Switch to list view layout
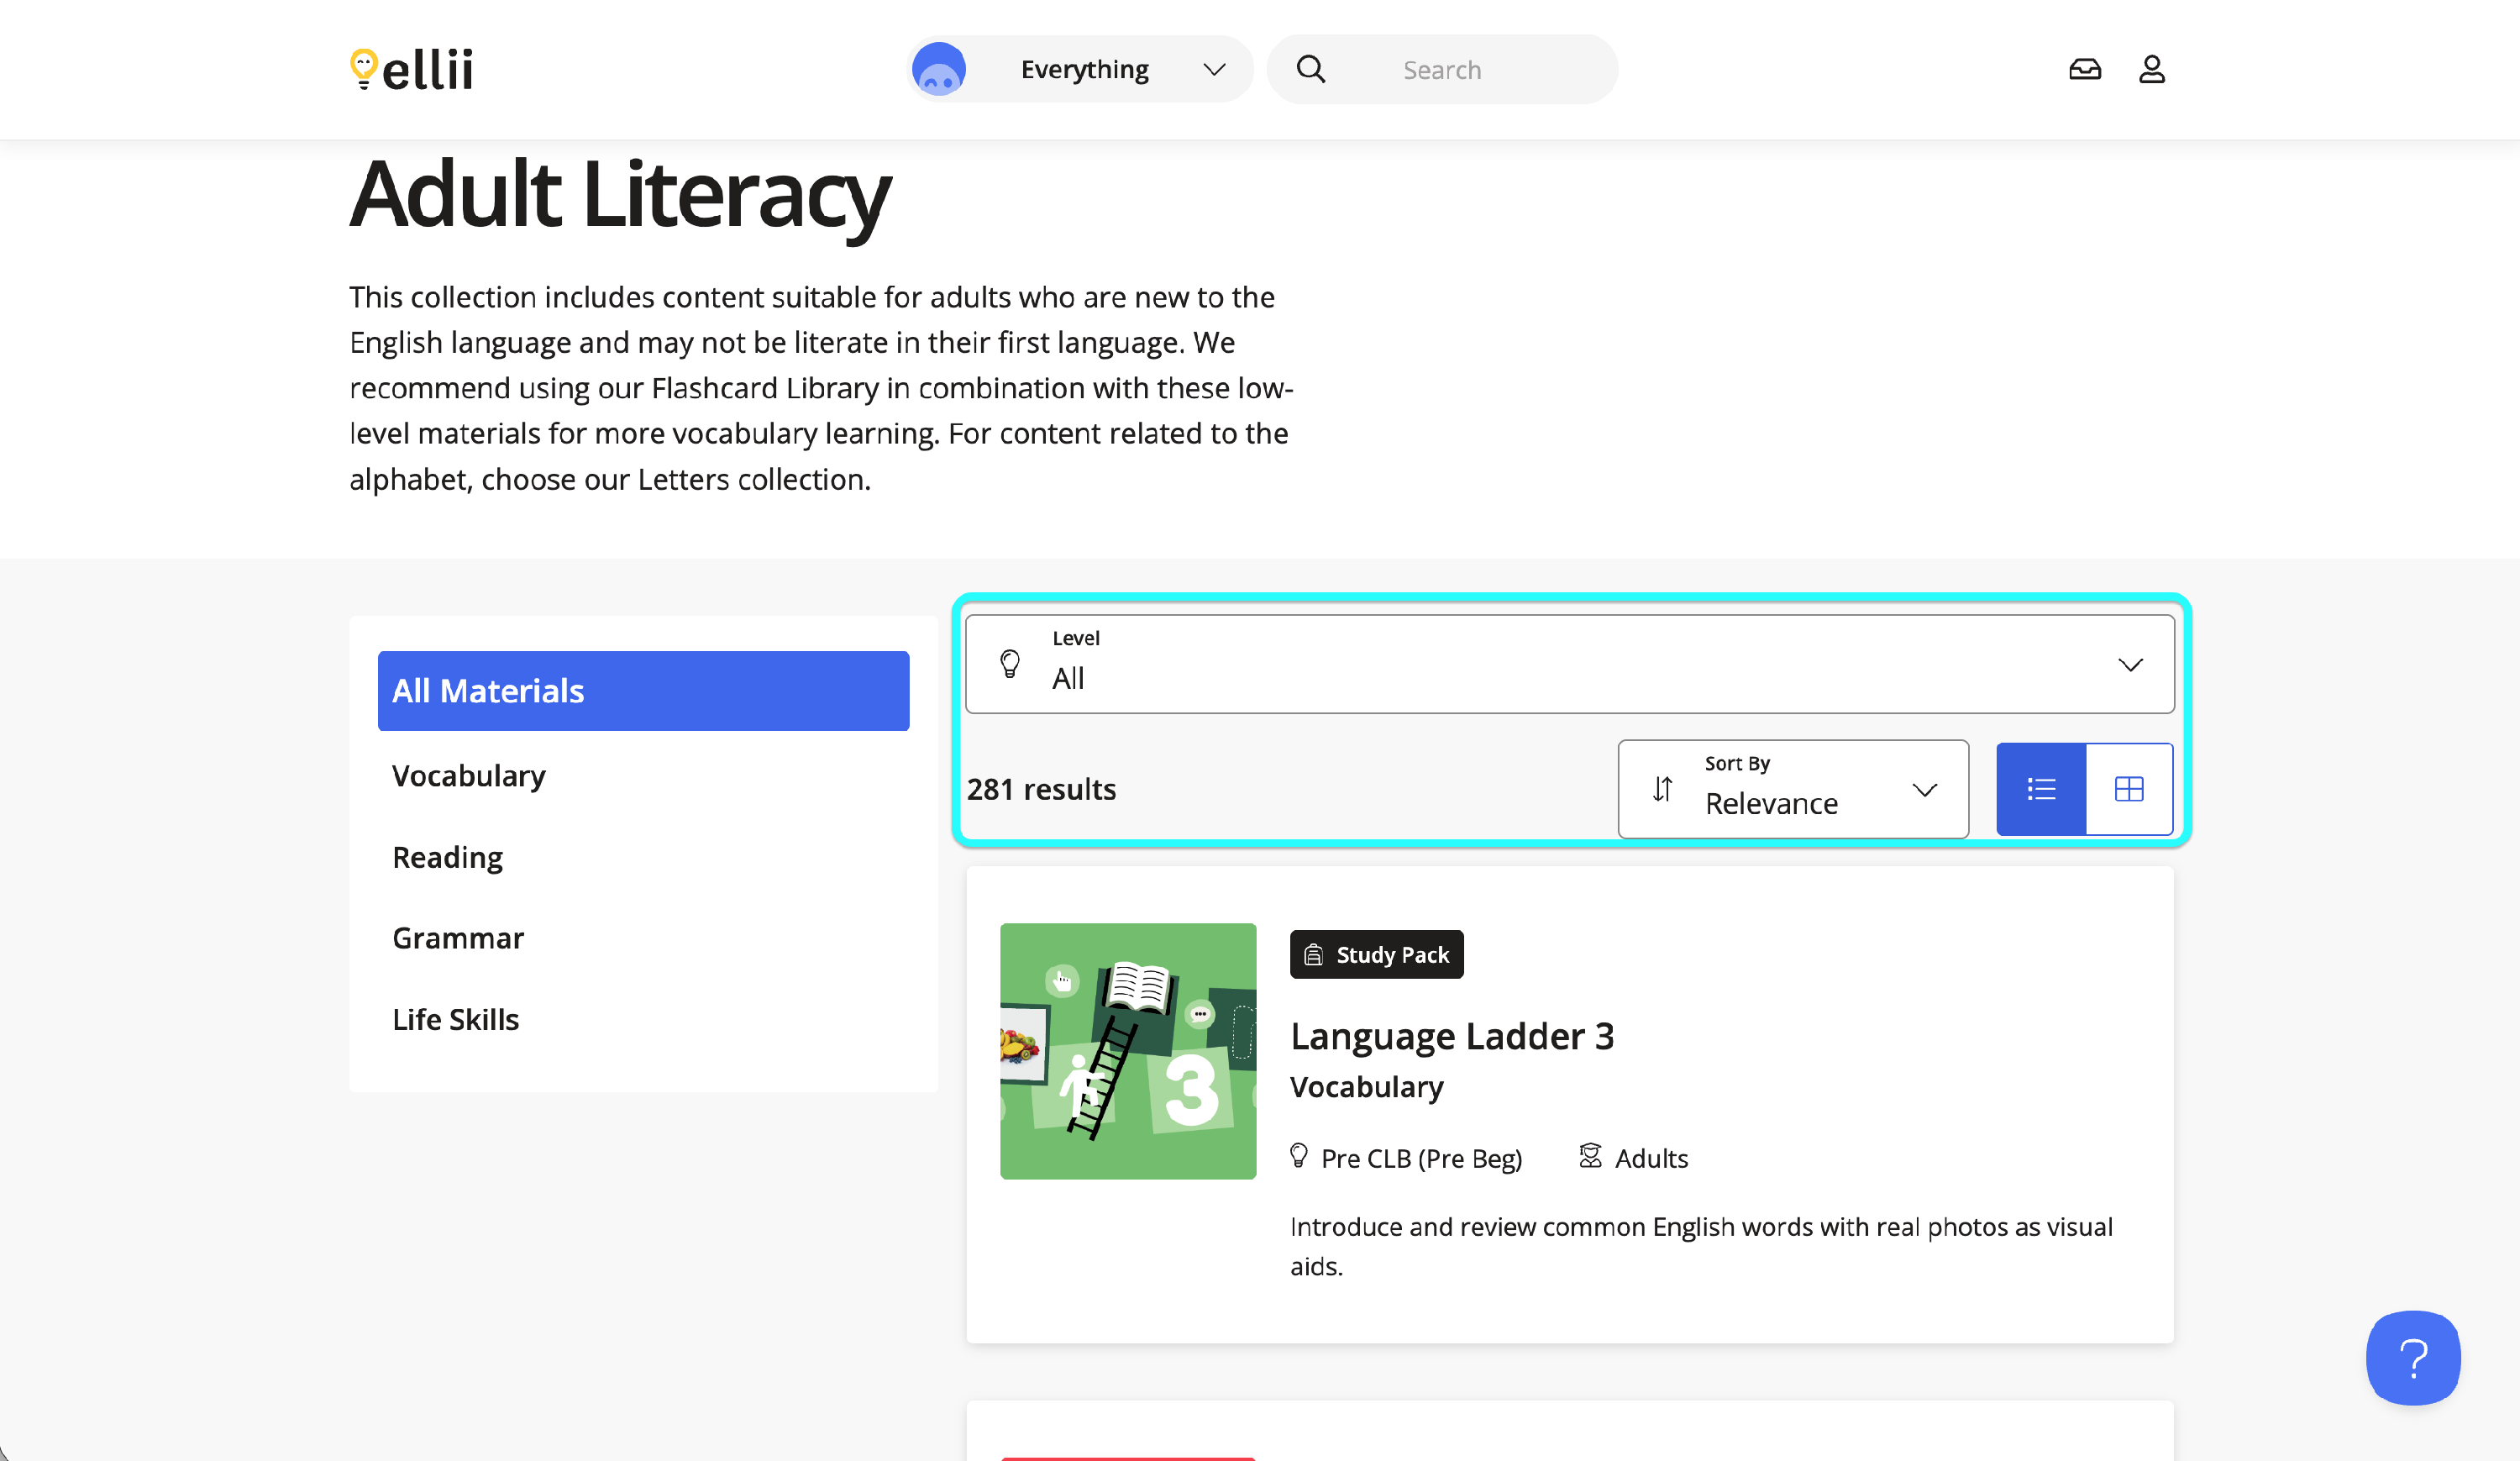Viewport: 2520px width, 1461px height. (x=2041, y=789)
